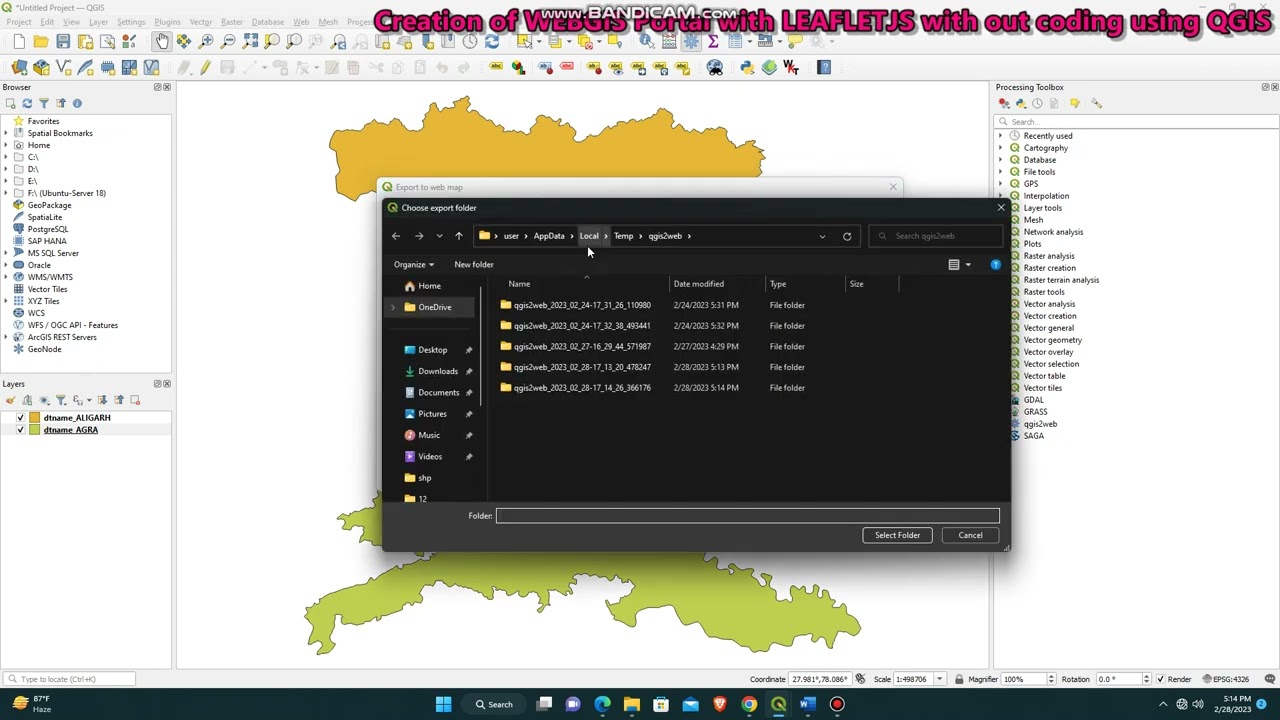
Task: Open the messages log icon in the status bar
Action: (x=1271, y=679)
